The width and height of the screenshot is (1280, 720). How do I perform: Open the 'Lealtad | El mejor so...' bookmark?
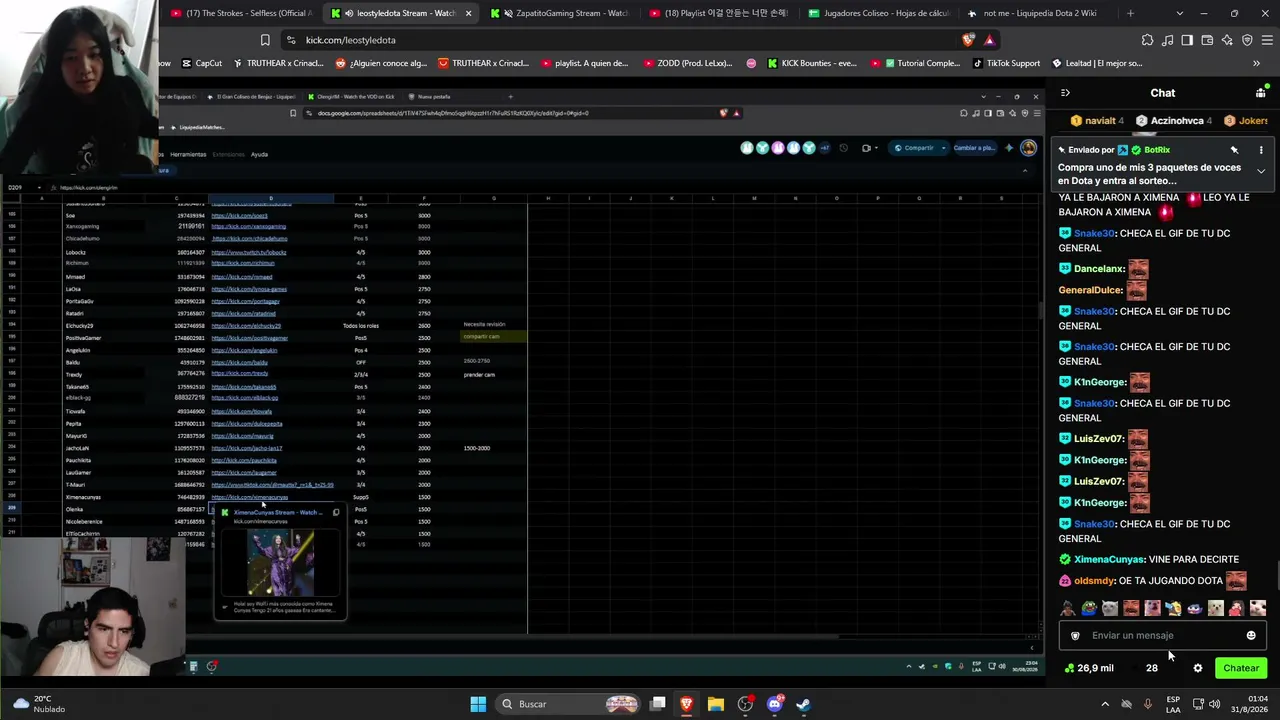tap(1095, 63)
